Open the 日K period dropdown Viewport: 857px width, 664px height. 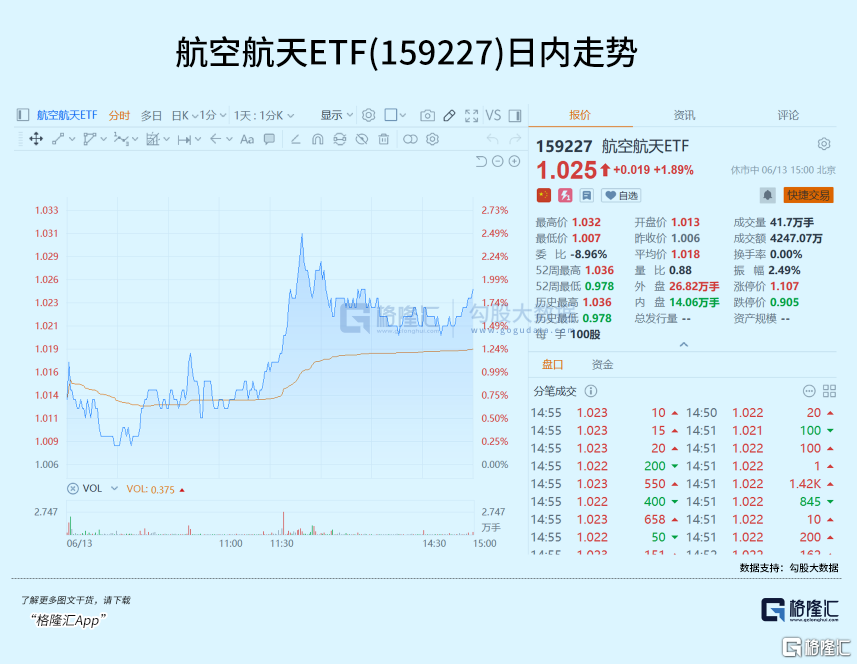coord(184,115)
